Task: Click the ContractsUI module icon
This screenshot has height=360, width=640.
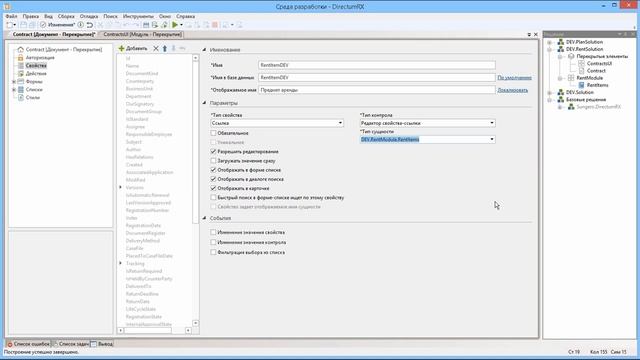Action: (x=582, y=63)
